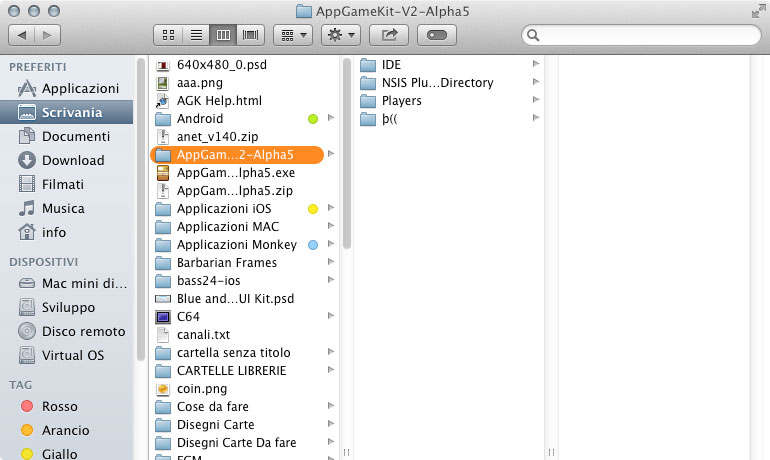Filter by the Rosso tag
Viewport: 770px width, 460px height.
[x=67, y=406]
